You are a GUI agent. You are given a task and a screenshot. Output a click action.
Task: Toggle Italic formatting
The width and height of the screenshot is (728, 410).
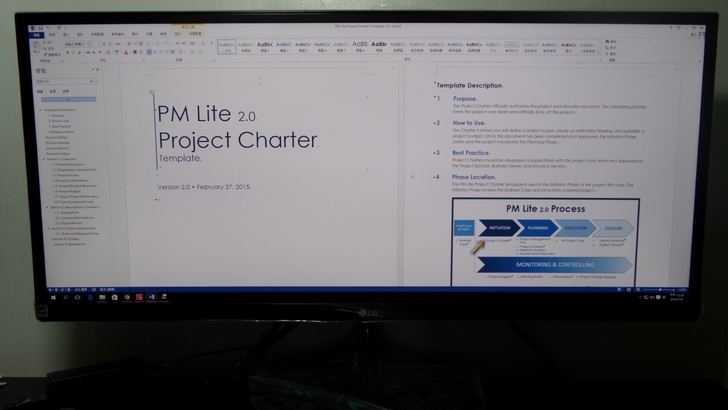click(x=74, y=52)
